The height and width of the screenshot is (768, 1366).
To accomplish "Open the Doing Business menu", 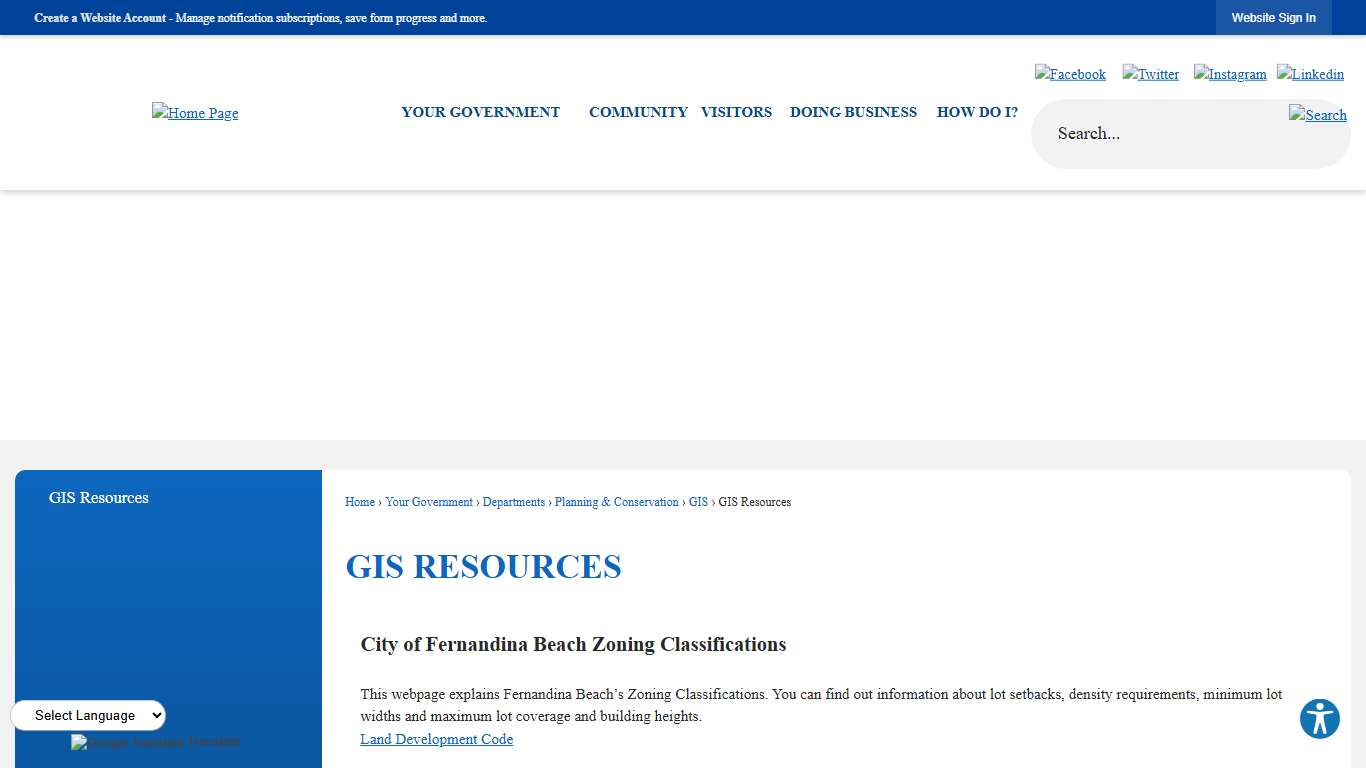I will click(853, 112).
